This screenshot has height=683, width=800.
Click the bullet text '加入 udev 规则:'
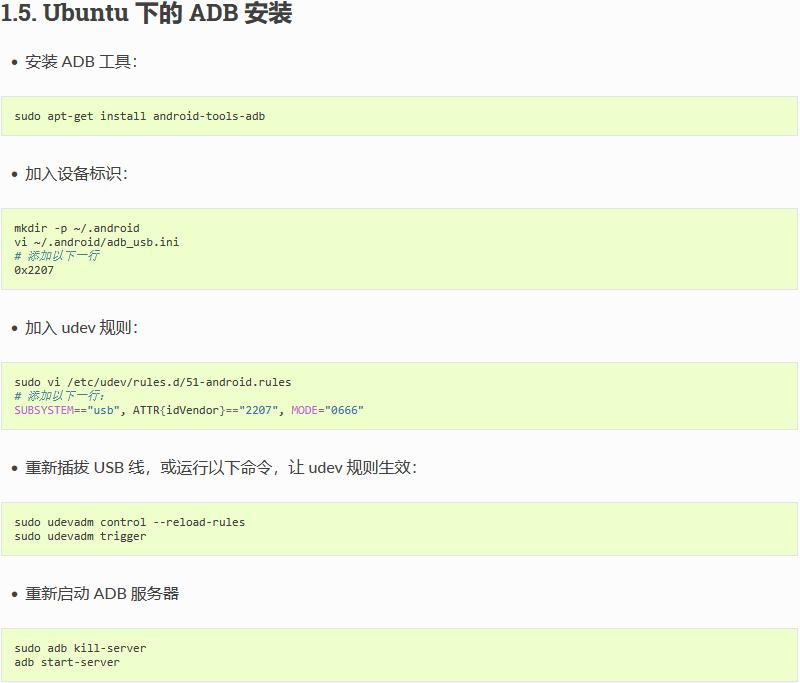click(82, 327)
